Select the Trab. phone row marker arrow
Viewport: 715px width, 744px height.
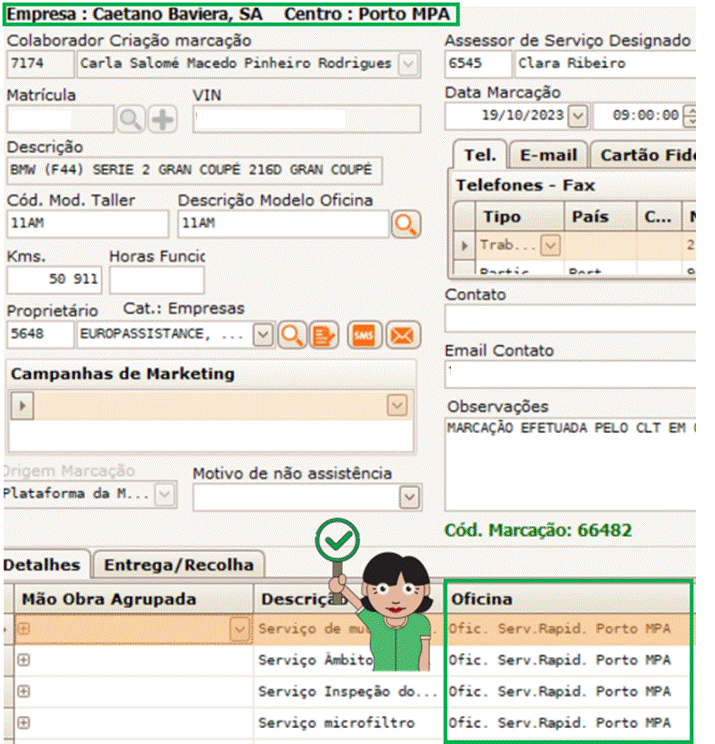pos(464,245)
